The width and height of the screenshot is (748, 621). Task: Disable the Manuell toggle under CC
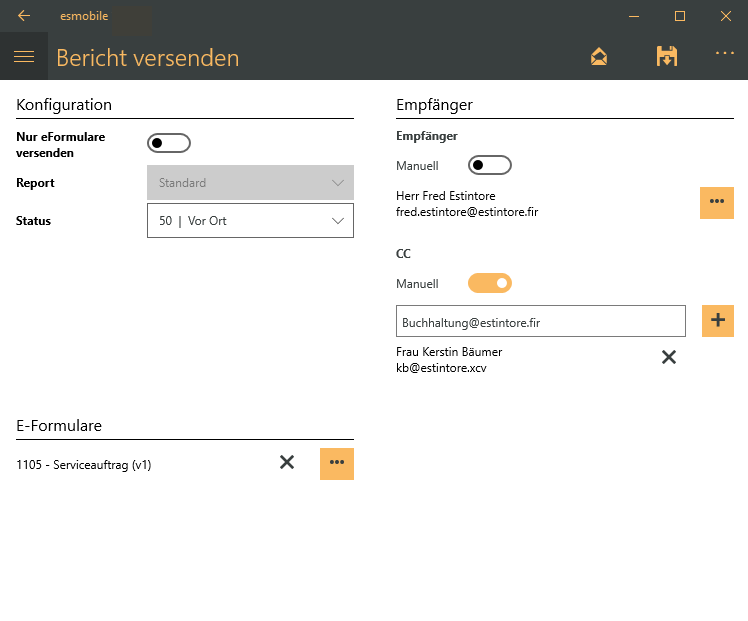[x=490, y=283]
